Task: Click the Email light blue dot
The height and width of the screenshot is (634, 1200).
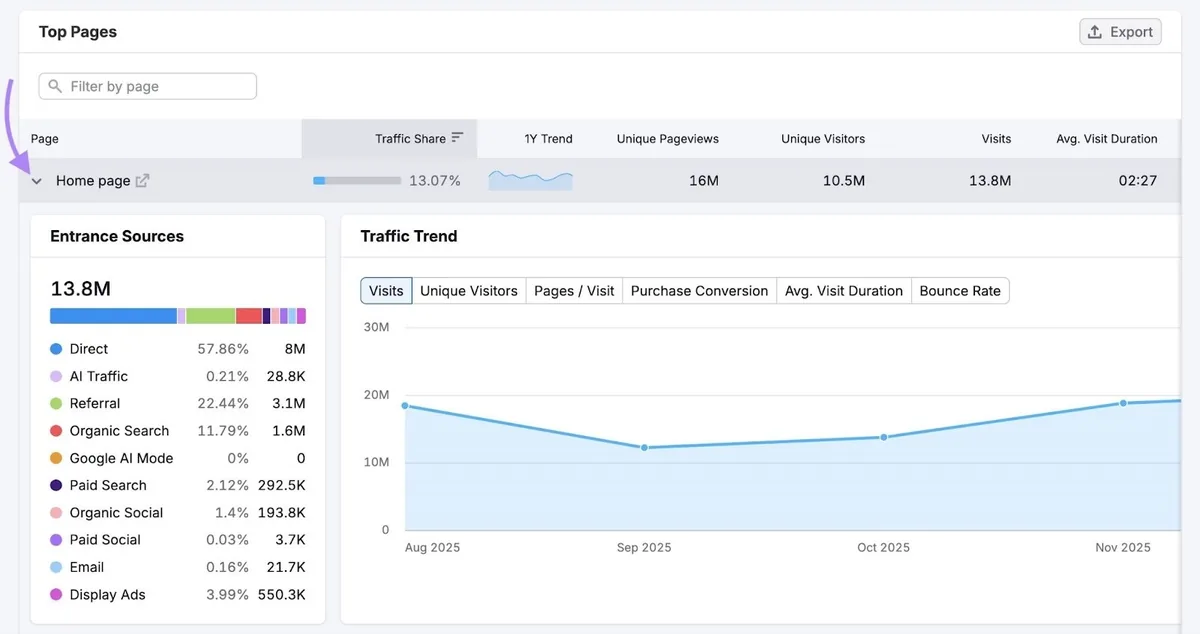Action: [56, 567]
